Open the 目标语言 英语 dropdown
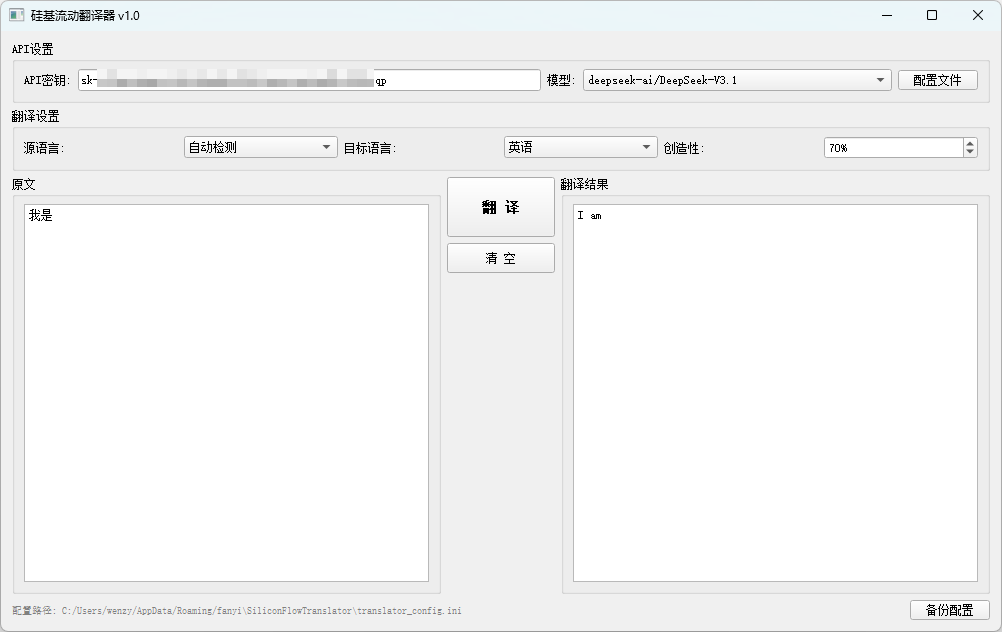This screenshot has width=1002, height=632. 580,147
